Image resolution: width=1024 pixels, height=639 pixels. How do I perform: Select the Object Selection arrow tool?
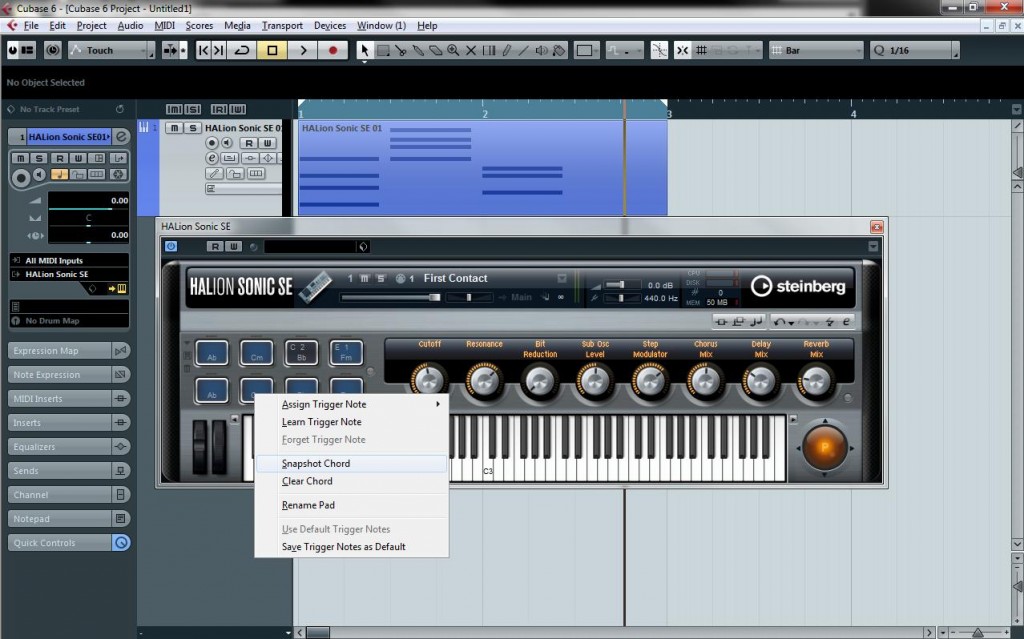(365, 50)
